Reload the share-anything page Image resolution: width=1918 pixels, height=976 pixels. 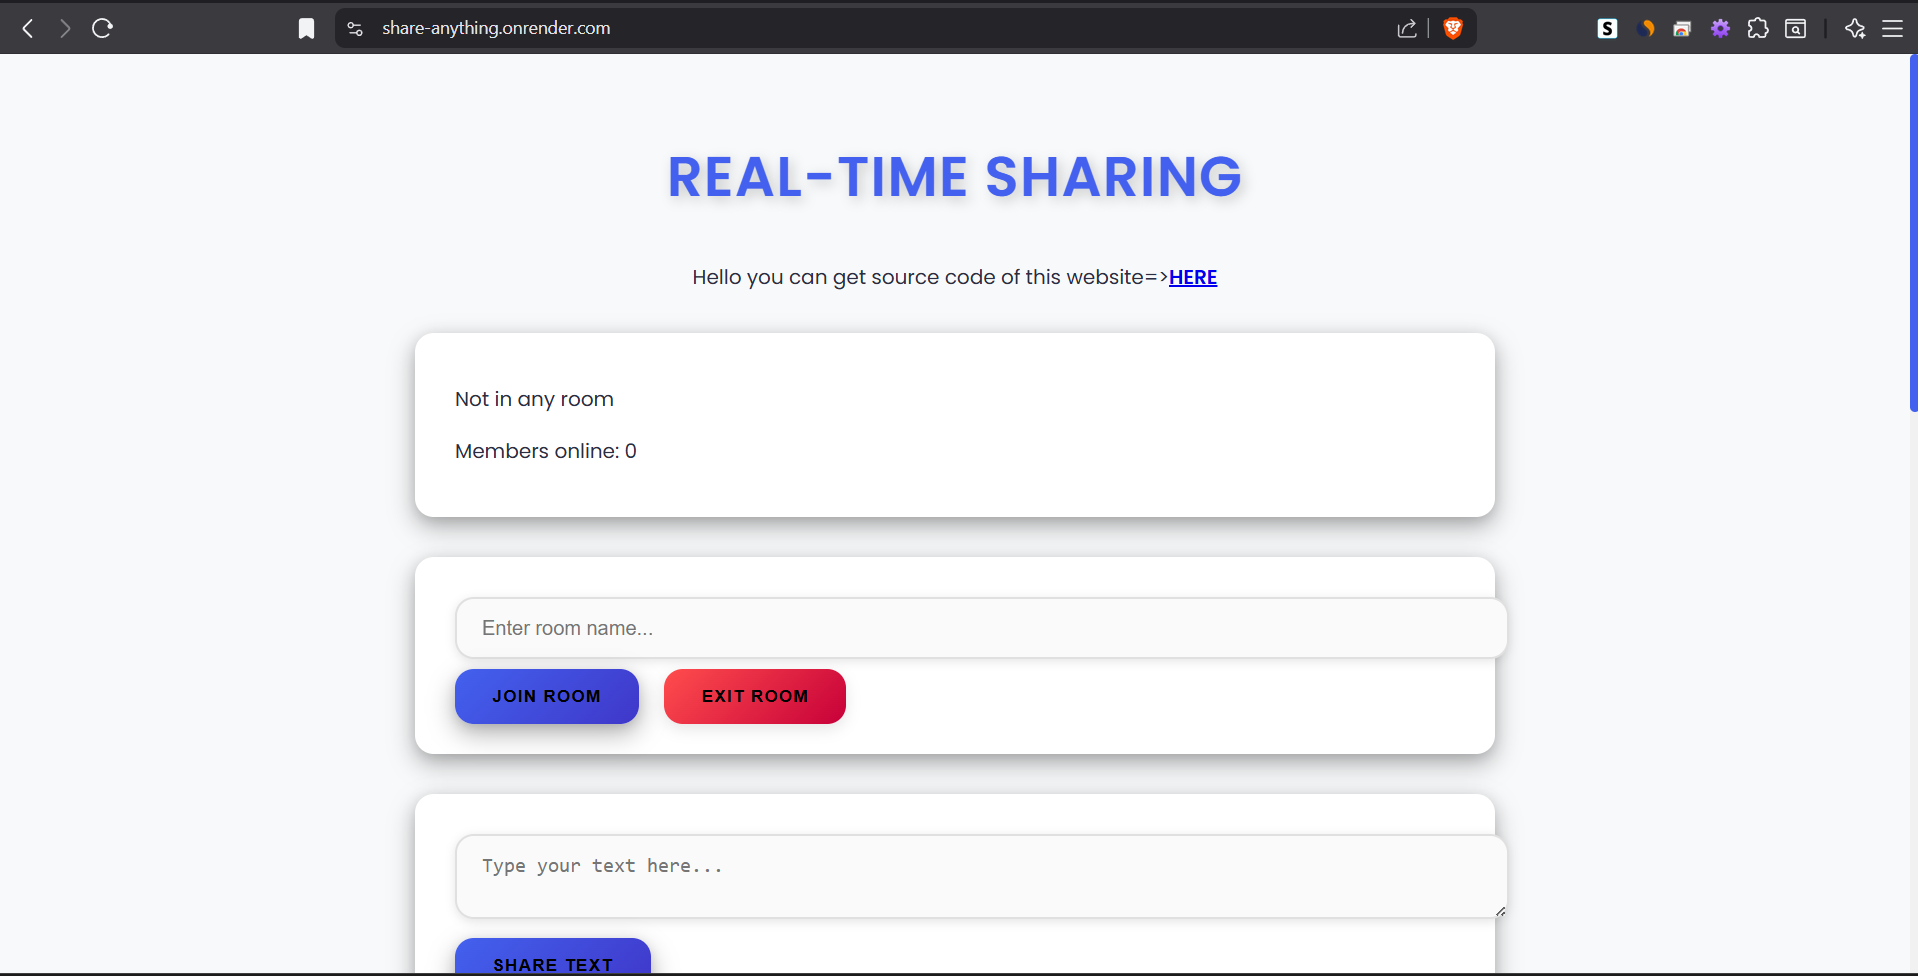point(101,28)
